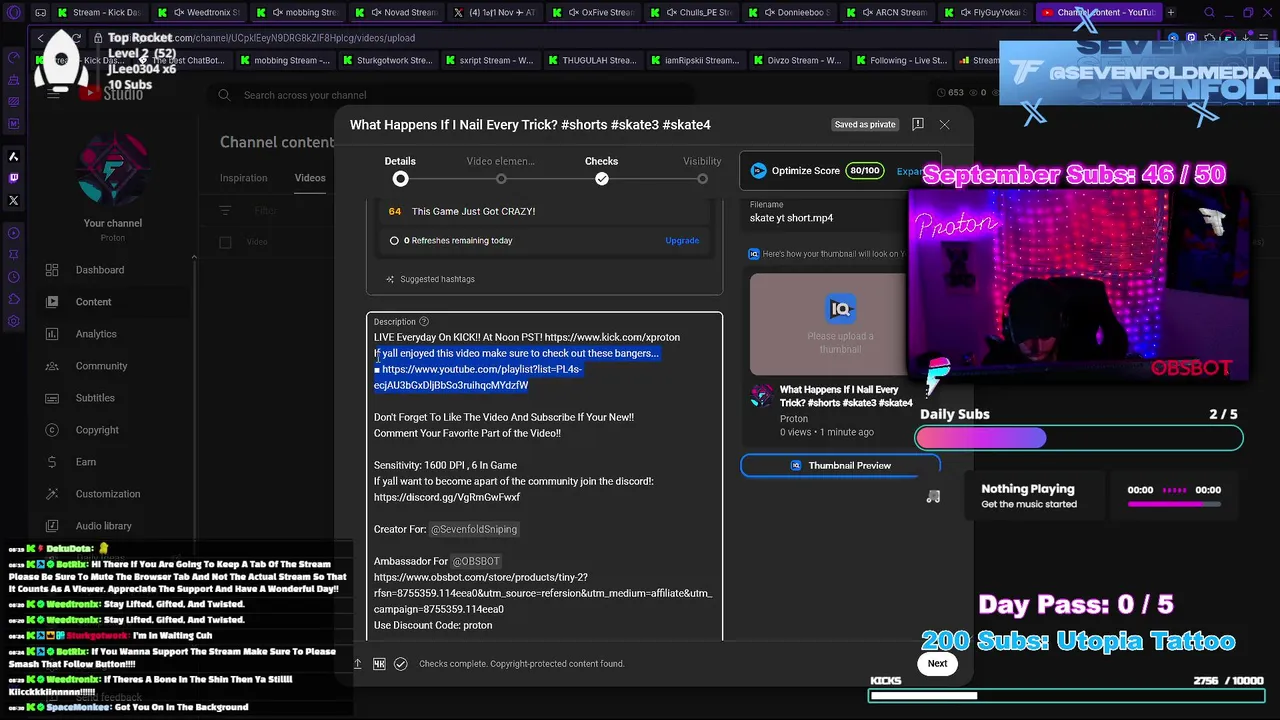This screenshot has height=720, width=1280.
Task: Switch to the Novad Stream browser tab
Action: pos(397,13)
